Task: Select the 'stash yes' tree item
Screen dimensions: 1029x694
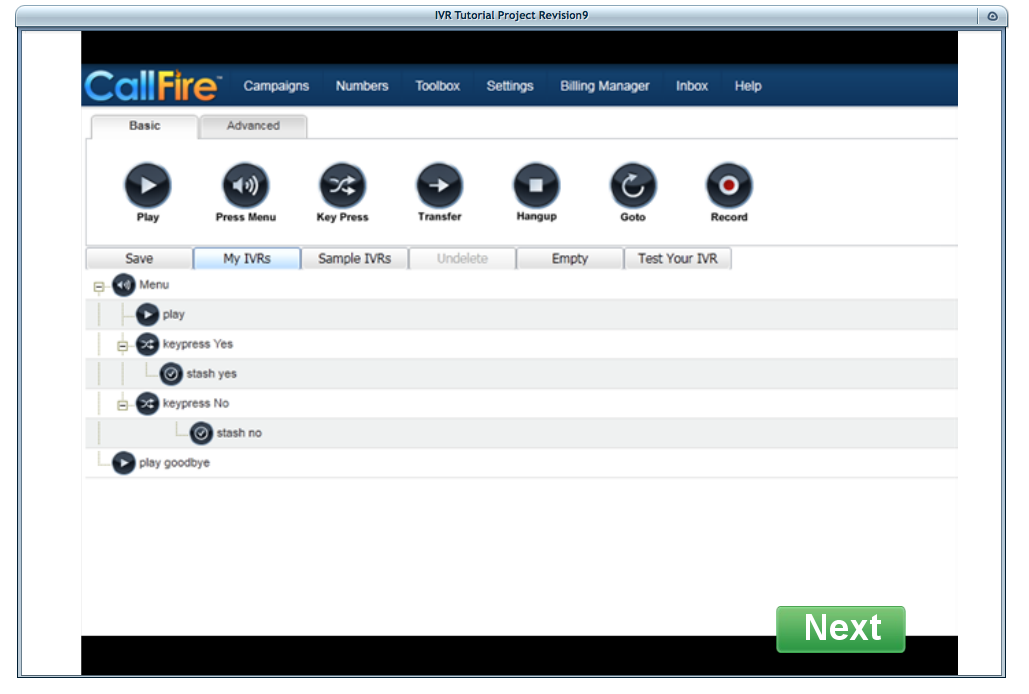Action: click(203, 373)
